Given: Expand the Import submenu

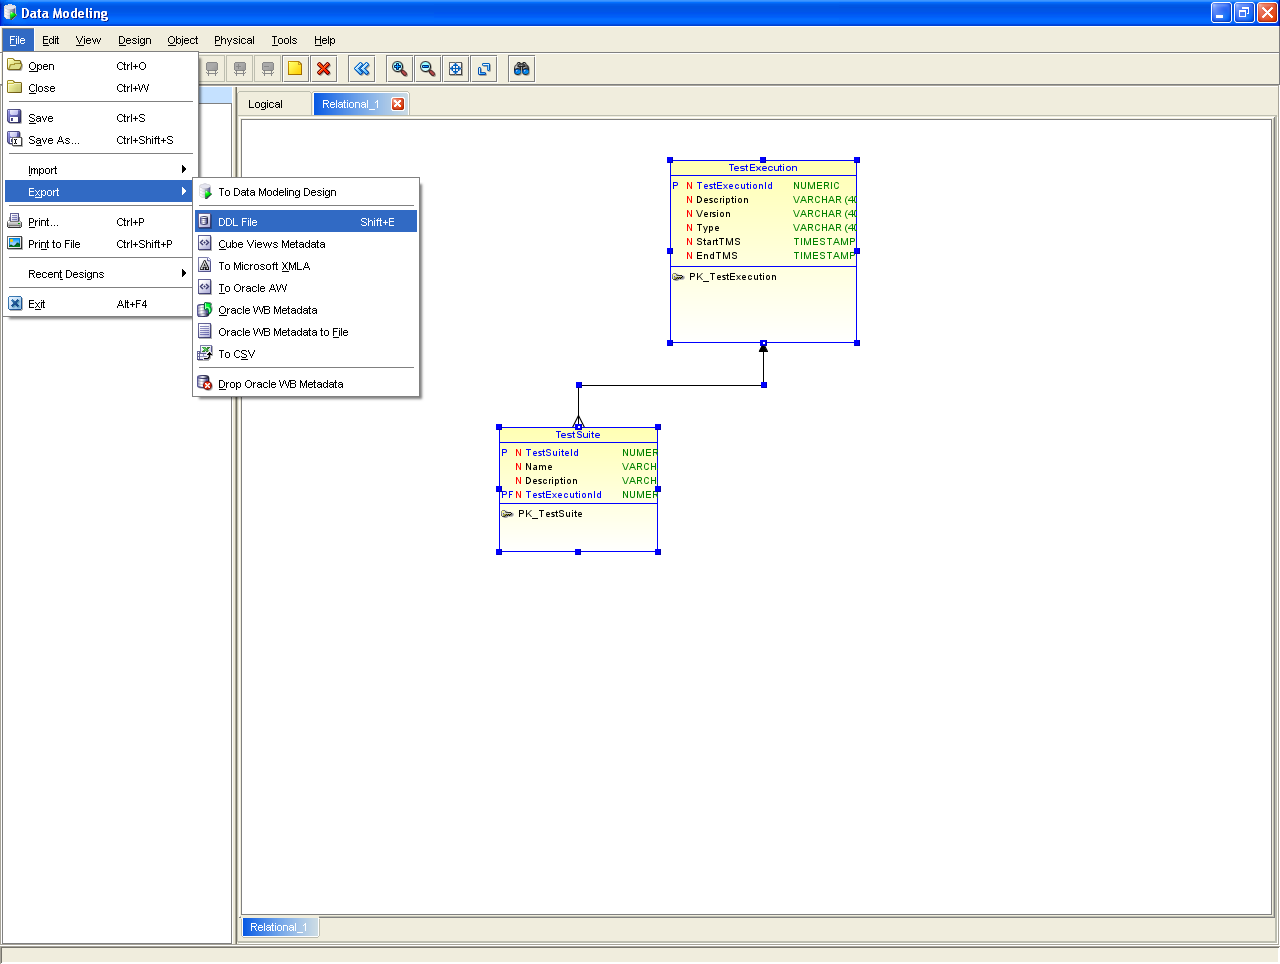Looking at the screenshot, I should (101, 170).
